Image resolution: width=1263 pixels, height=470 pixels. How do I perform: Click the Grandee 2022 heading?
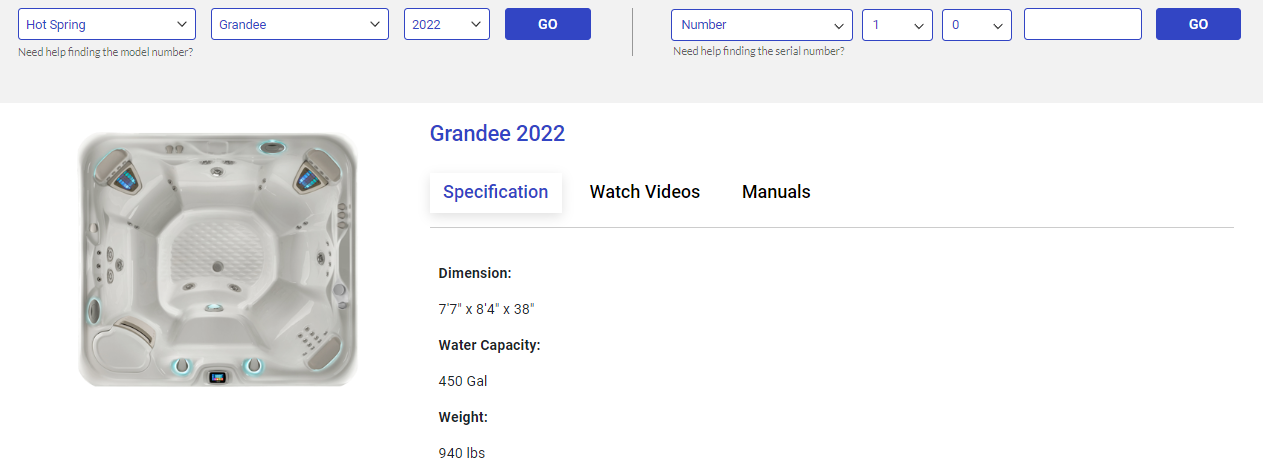pyautogui.click(x=497, y=133)
